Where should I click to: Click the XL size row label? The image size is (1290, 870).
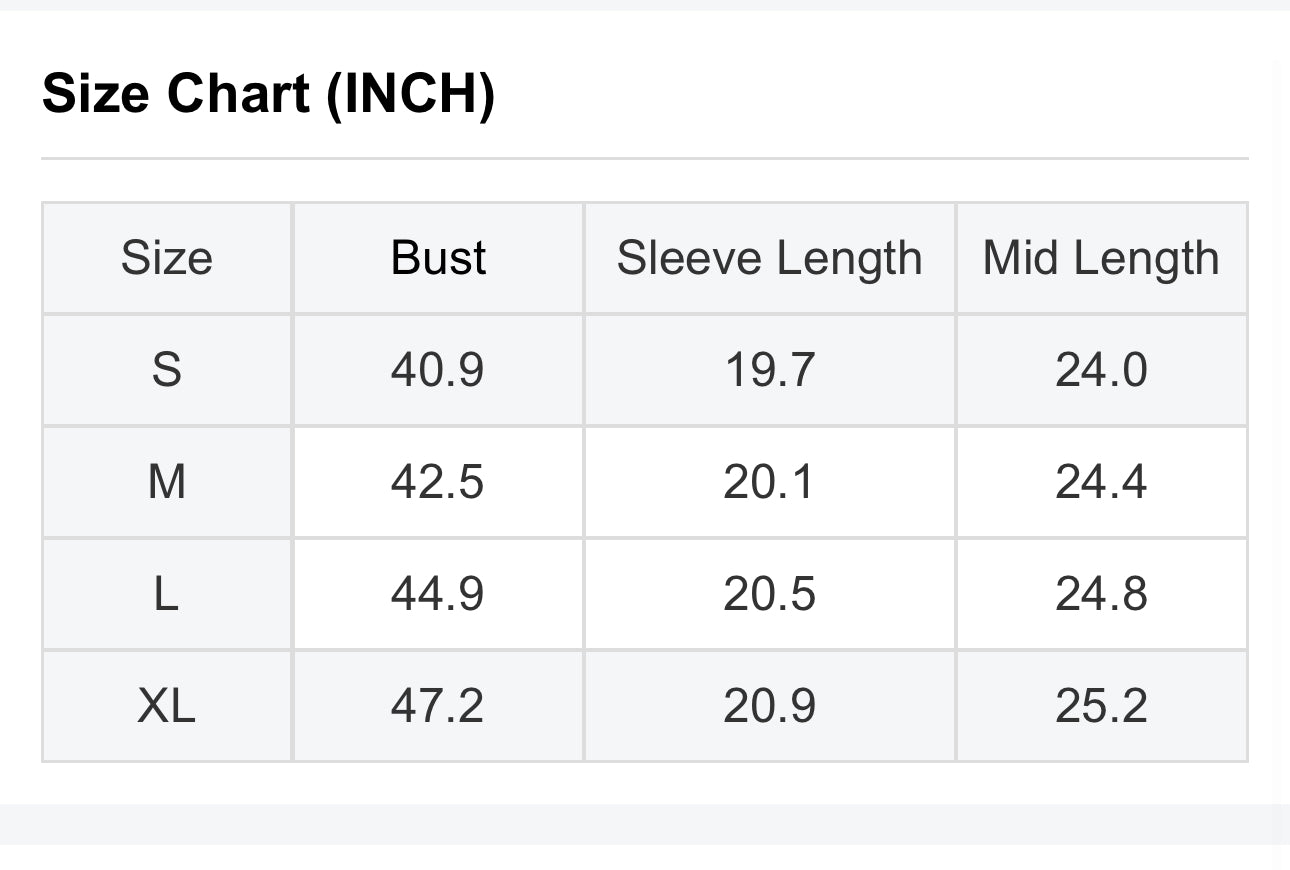coord(166,706)
